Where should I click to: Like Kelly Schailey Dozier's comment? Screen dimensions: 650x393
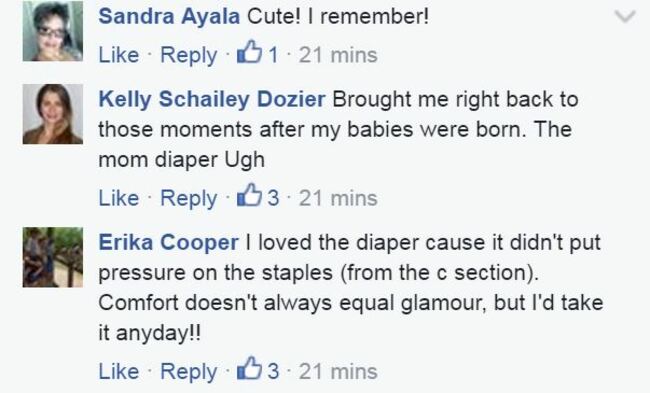coord(119,198)
